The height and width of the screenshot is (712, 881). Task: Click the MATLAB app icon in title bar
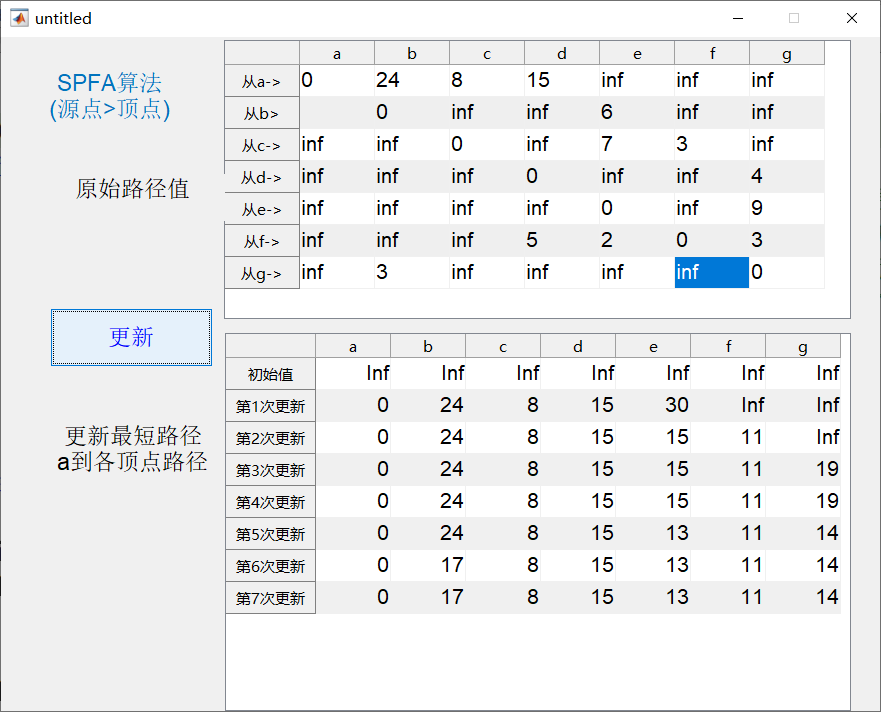[19, 17]
